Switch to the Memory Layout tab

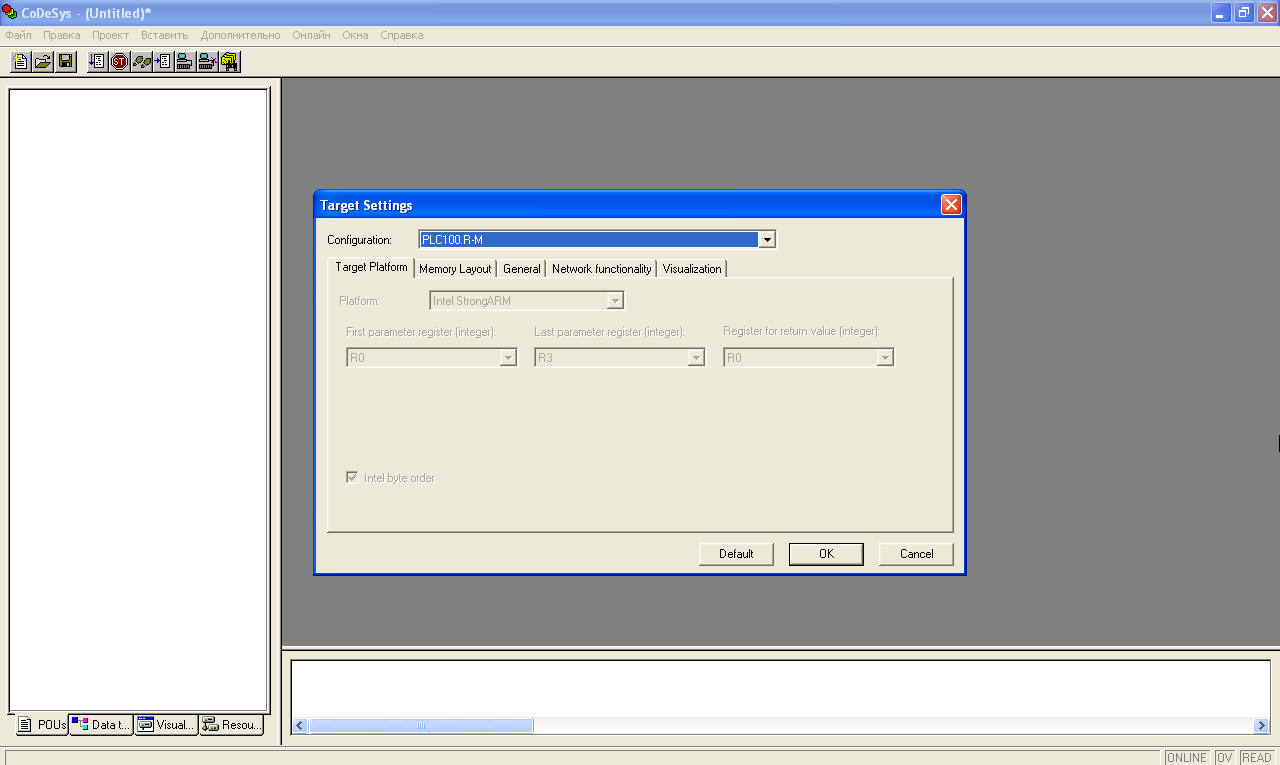[x=455, y=269]
